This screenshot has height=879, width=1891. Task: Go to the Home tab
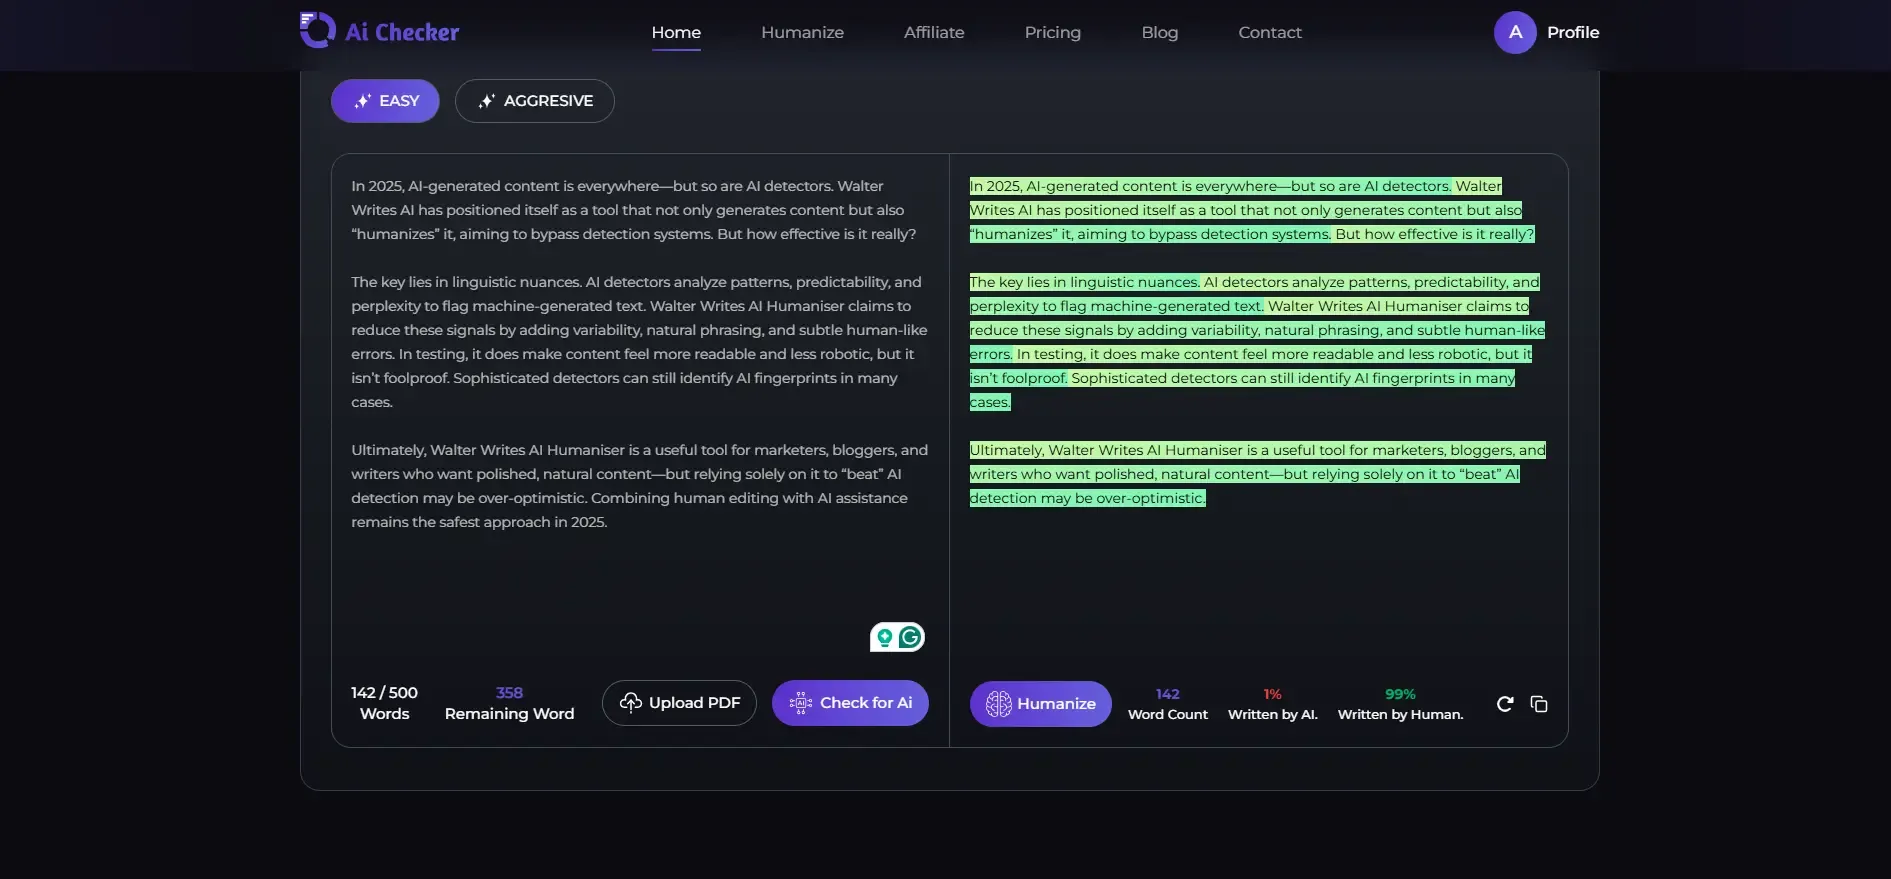676,32
